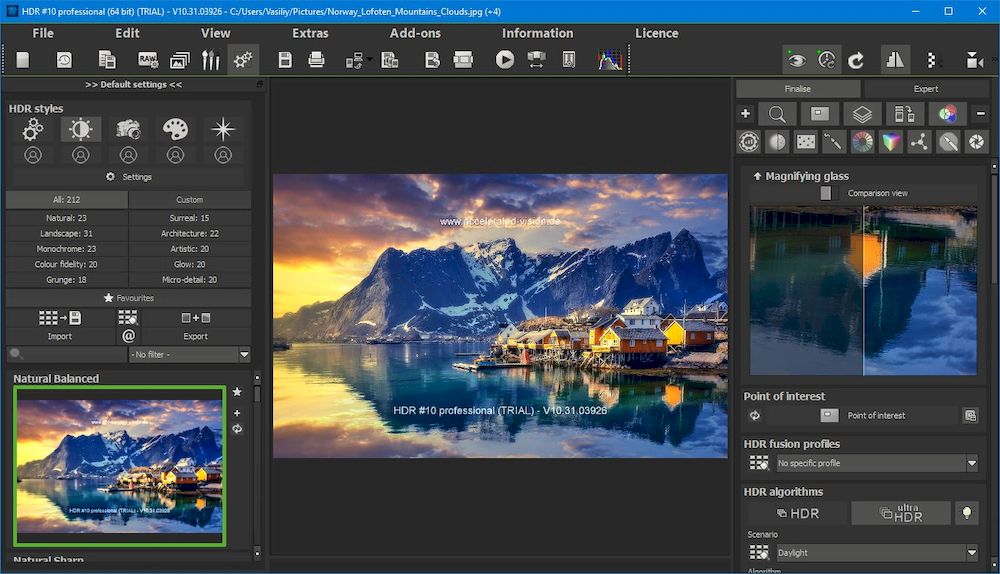Select the Natural Balanced preset thumbnail
This screenshot has height=574, width=1000.
point(120,466)
